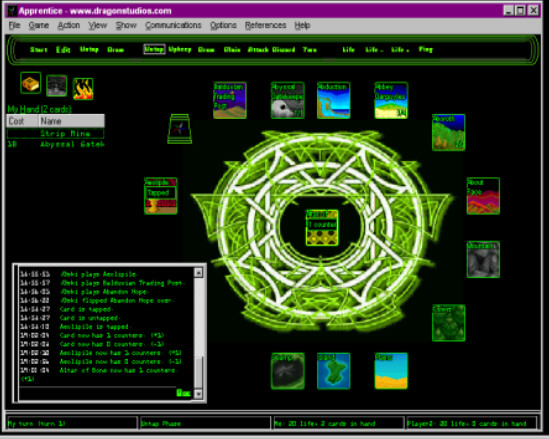Open the Action menu

[69, 25]
